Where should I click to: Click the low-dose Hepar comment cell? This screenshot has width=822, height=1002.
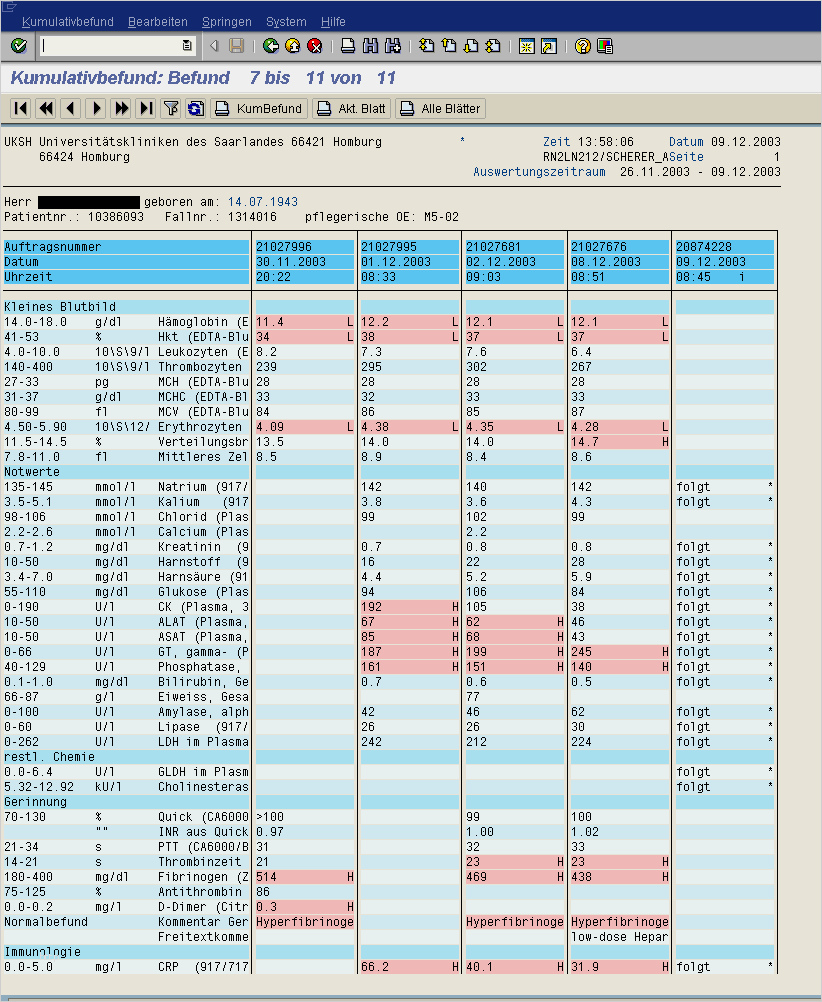point(619,937)
